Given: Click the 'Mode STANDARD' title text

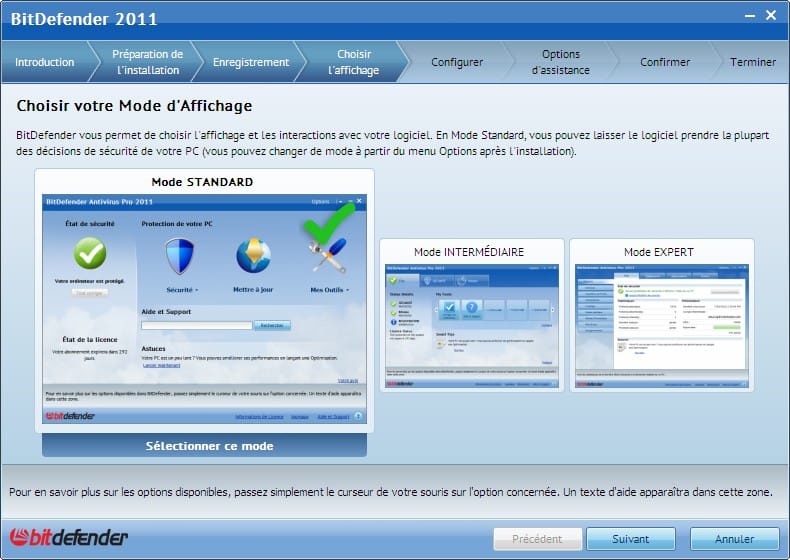Looking at the screenshot, I should click(x=203, y=182).
